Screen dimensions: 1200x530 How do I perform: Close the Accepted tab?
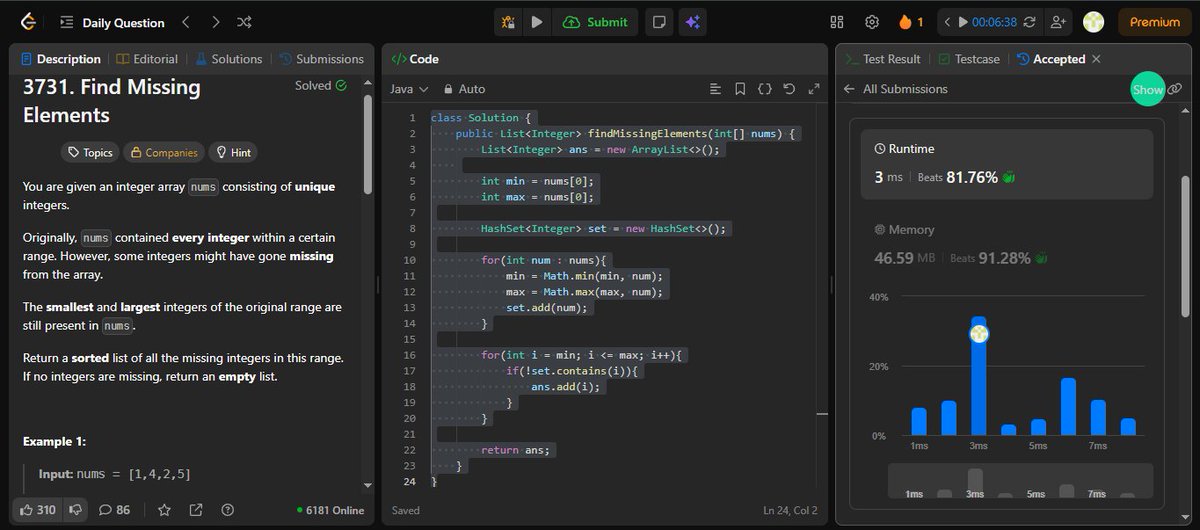(x=1096, y=59)
